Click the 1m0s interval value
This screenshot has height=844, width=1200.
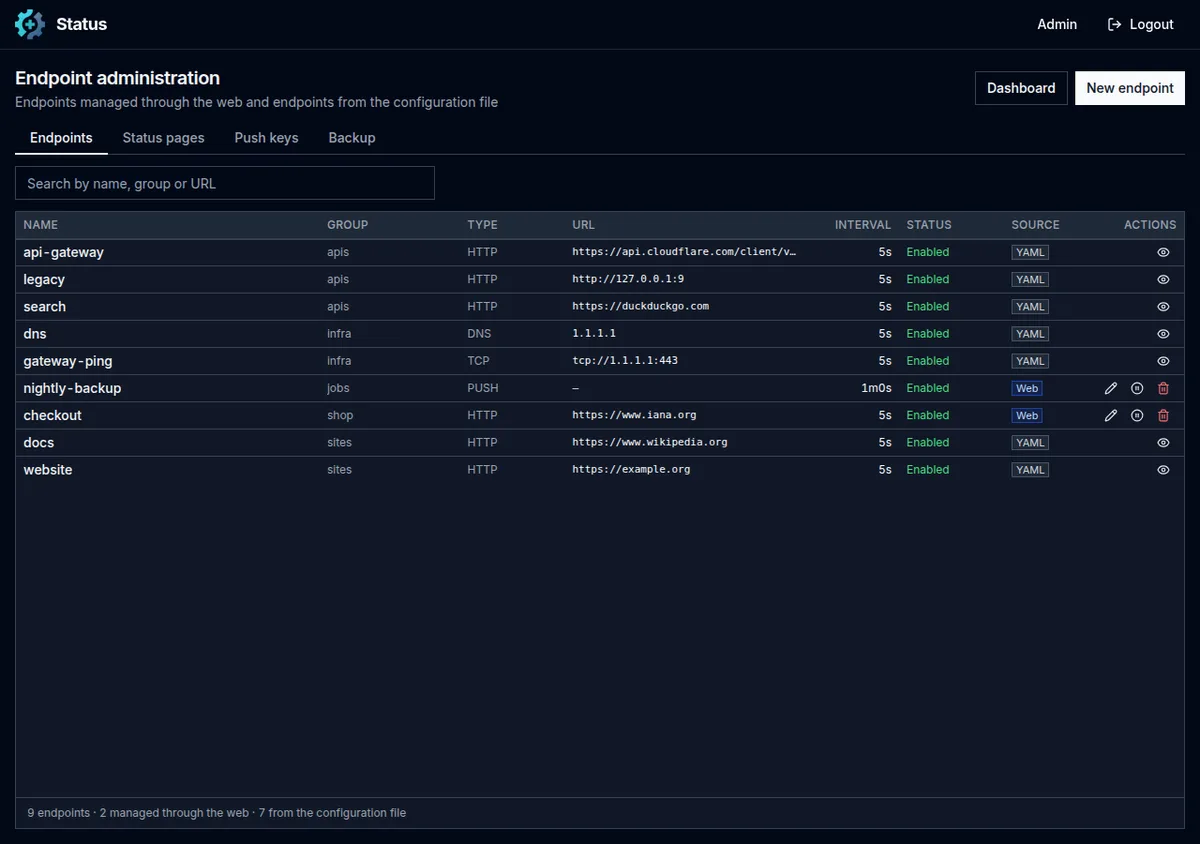(x=876, y=388)
